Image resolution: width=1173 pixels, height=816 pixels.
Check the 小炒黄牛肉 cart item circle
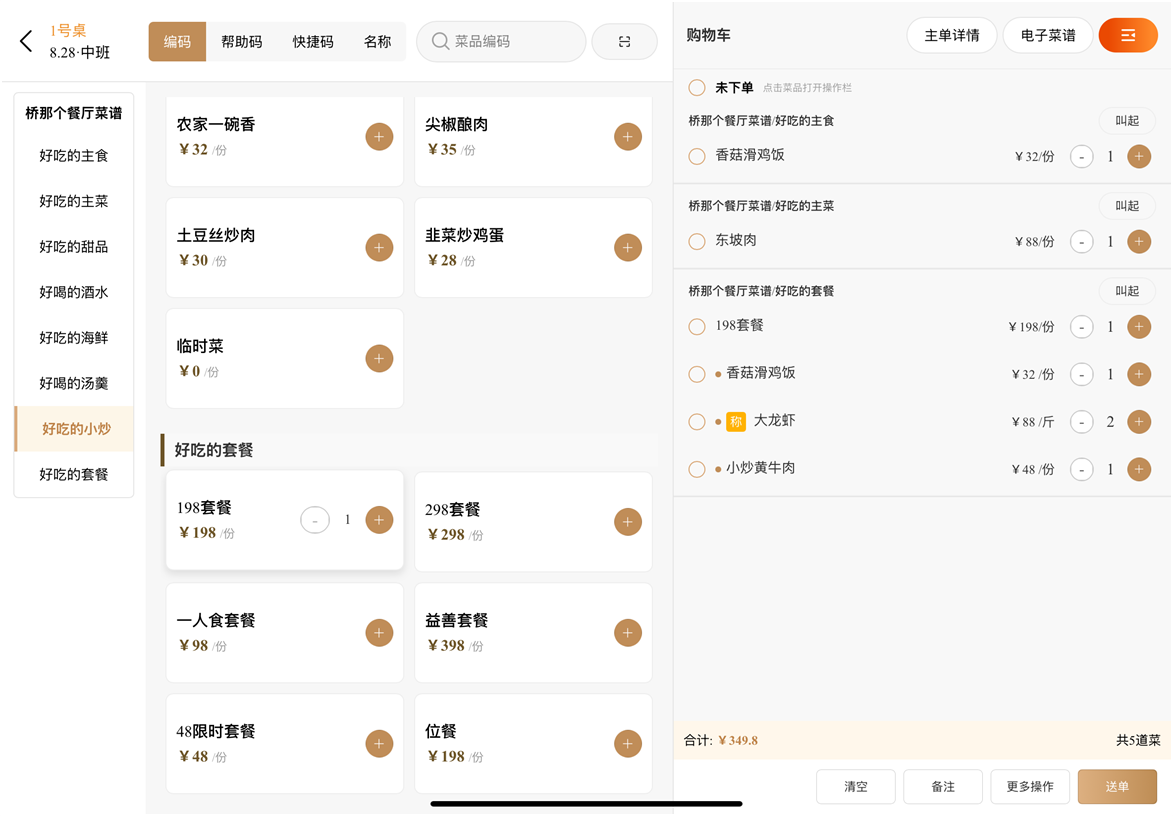(697, 469)
